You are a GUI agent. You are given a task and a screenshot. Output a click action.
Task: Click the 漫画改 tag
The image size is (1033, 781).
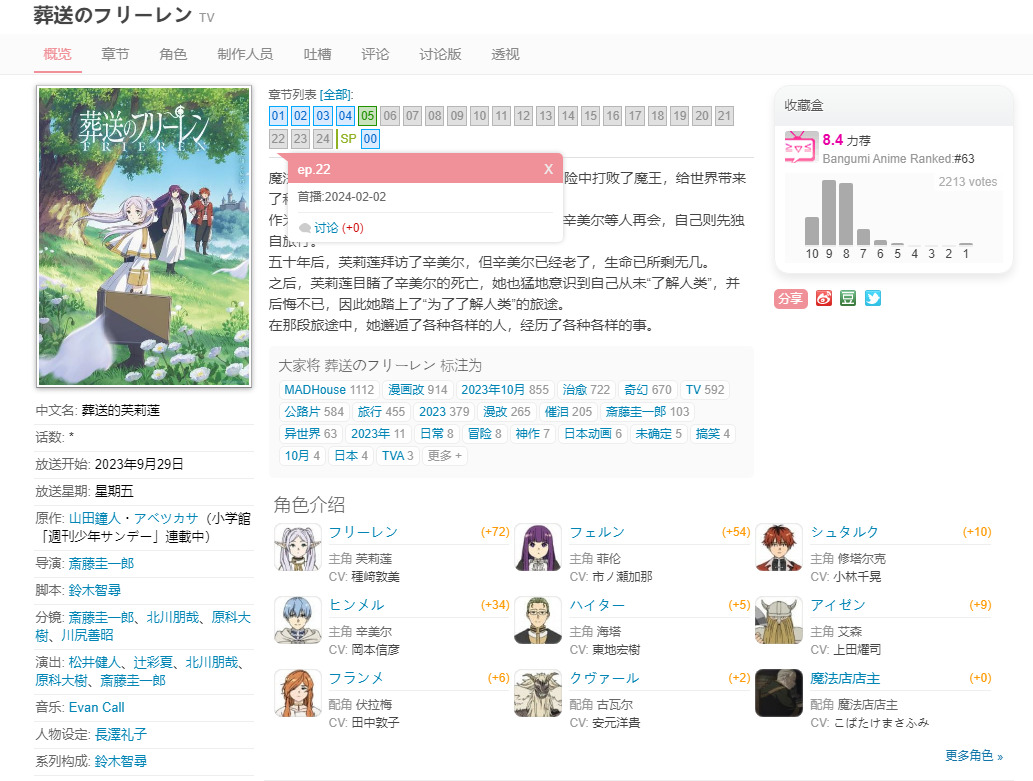pyautogui.click(x=418, y=390)
